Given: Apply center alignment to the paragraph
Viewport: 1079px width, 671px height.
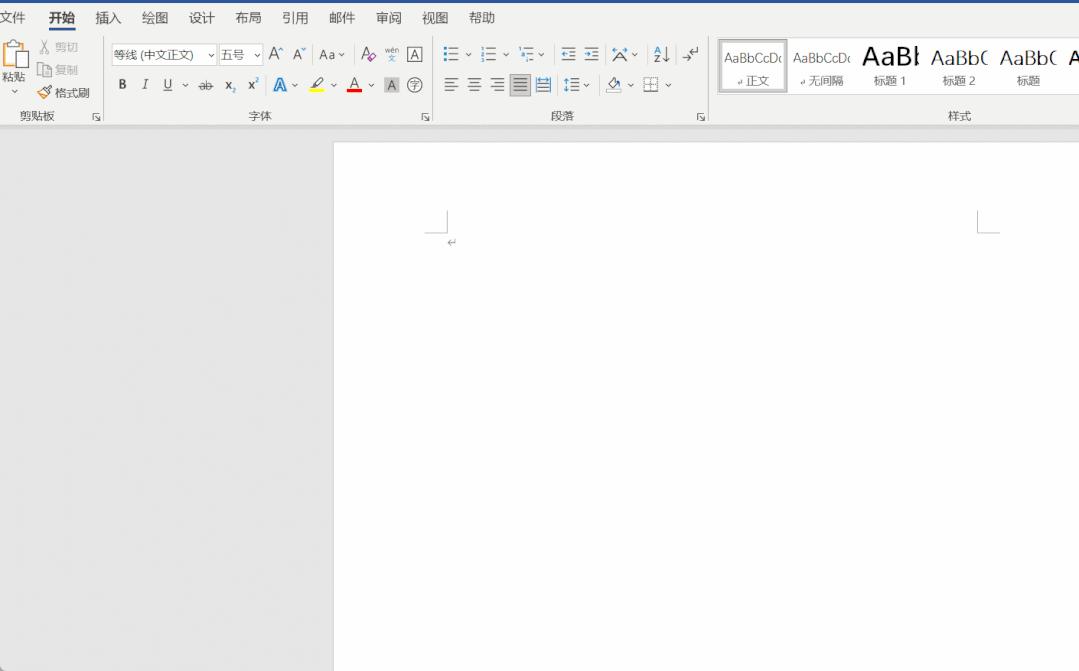Looking at the screenshot, I should [474, 85].
